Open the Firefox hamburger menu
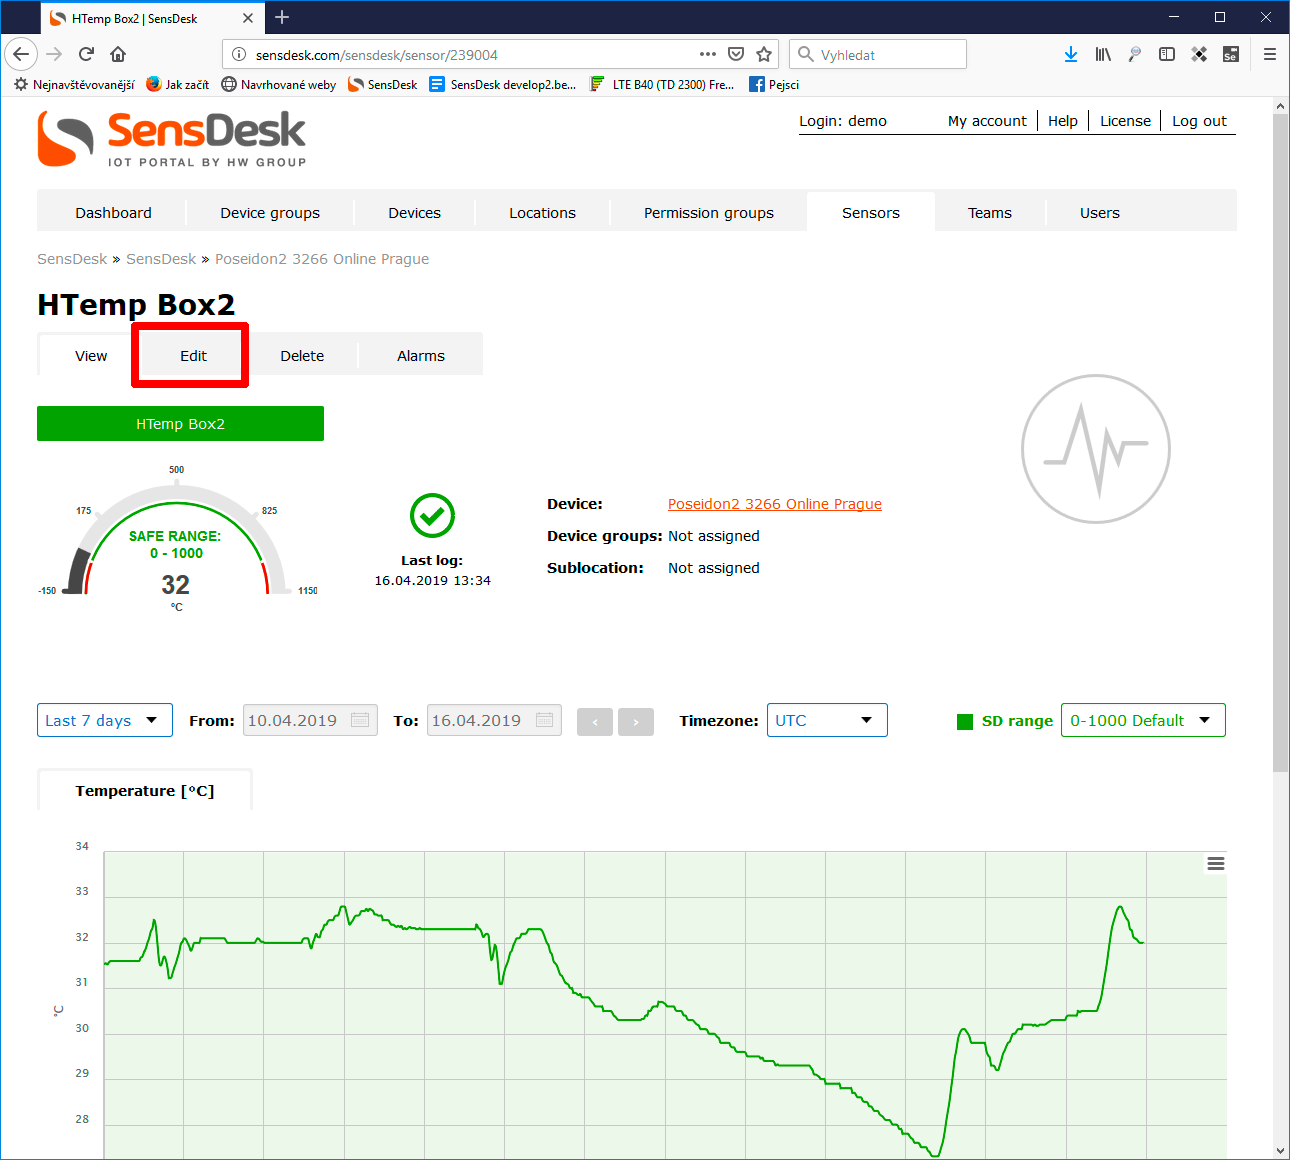1290x1160 pixels. [x=1270, y=54]
